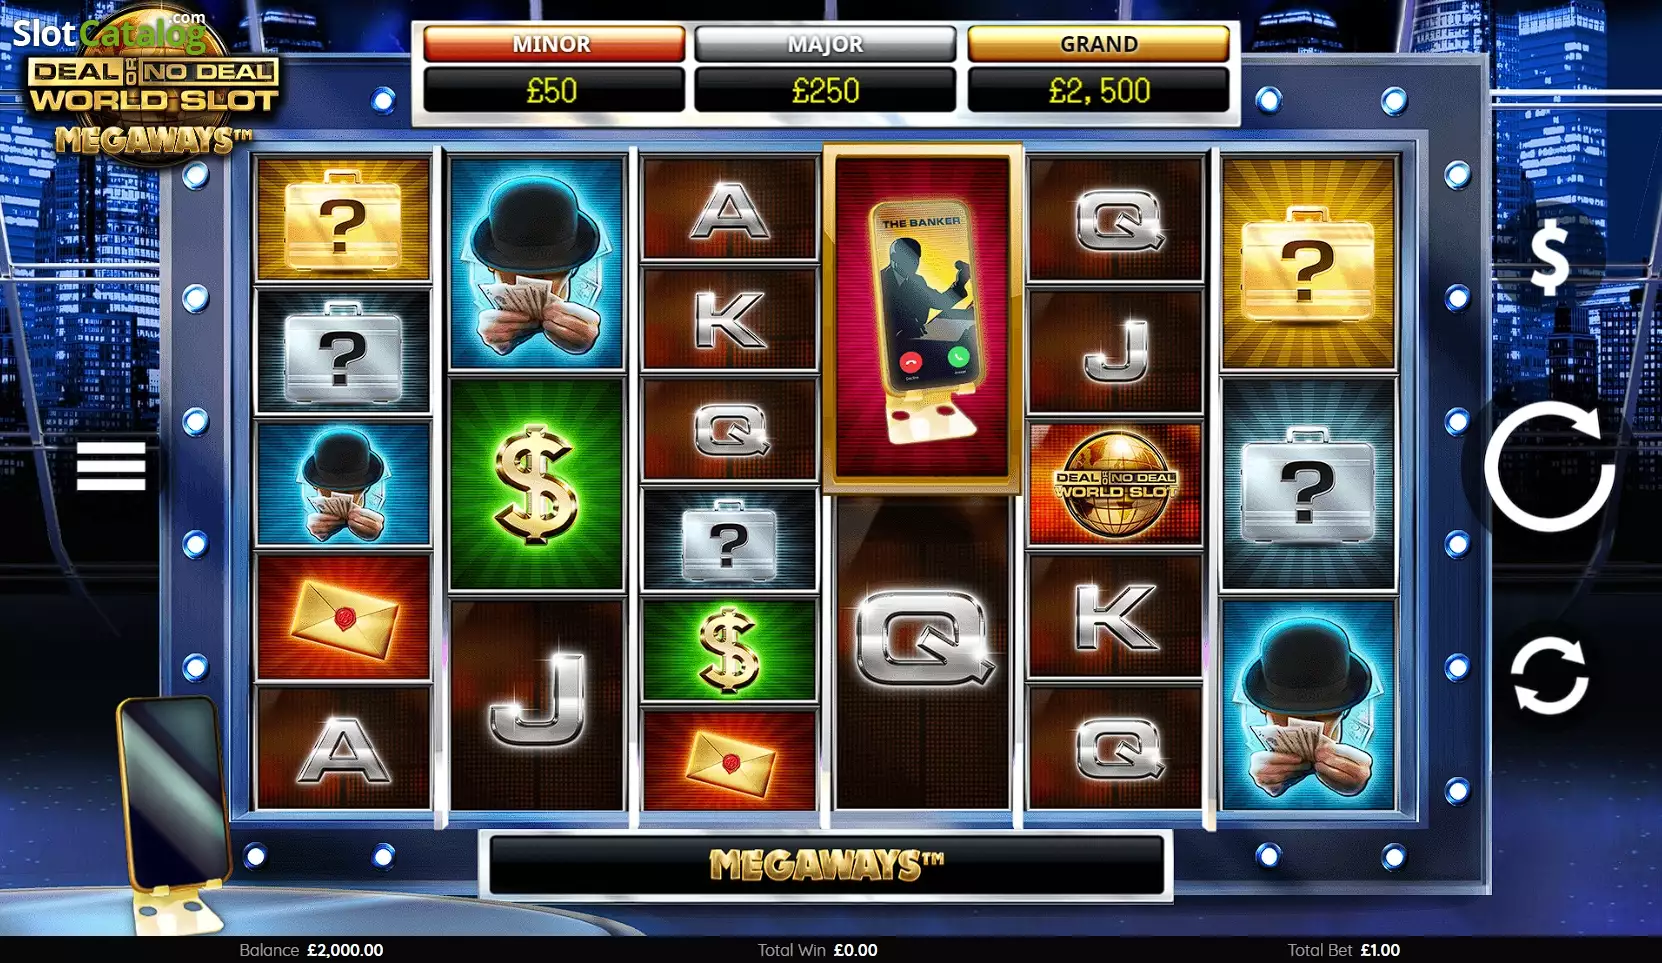The height and width of the screenshot is (963, 1662).
Task: Open the dollar bet settings
Action: click(x=1549, y=257)
